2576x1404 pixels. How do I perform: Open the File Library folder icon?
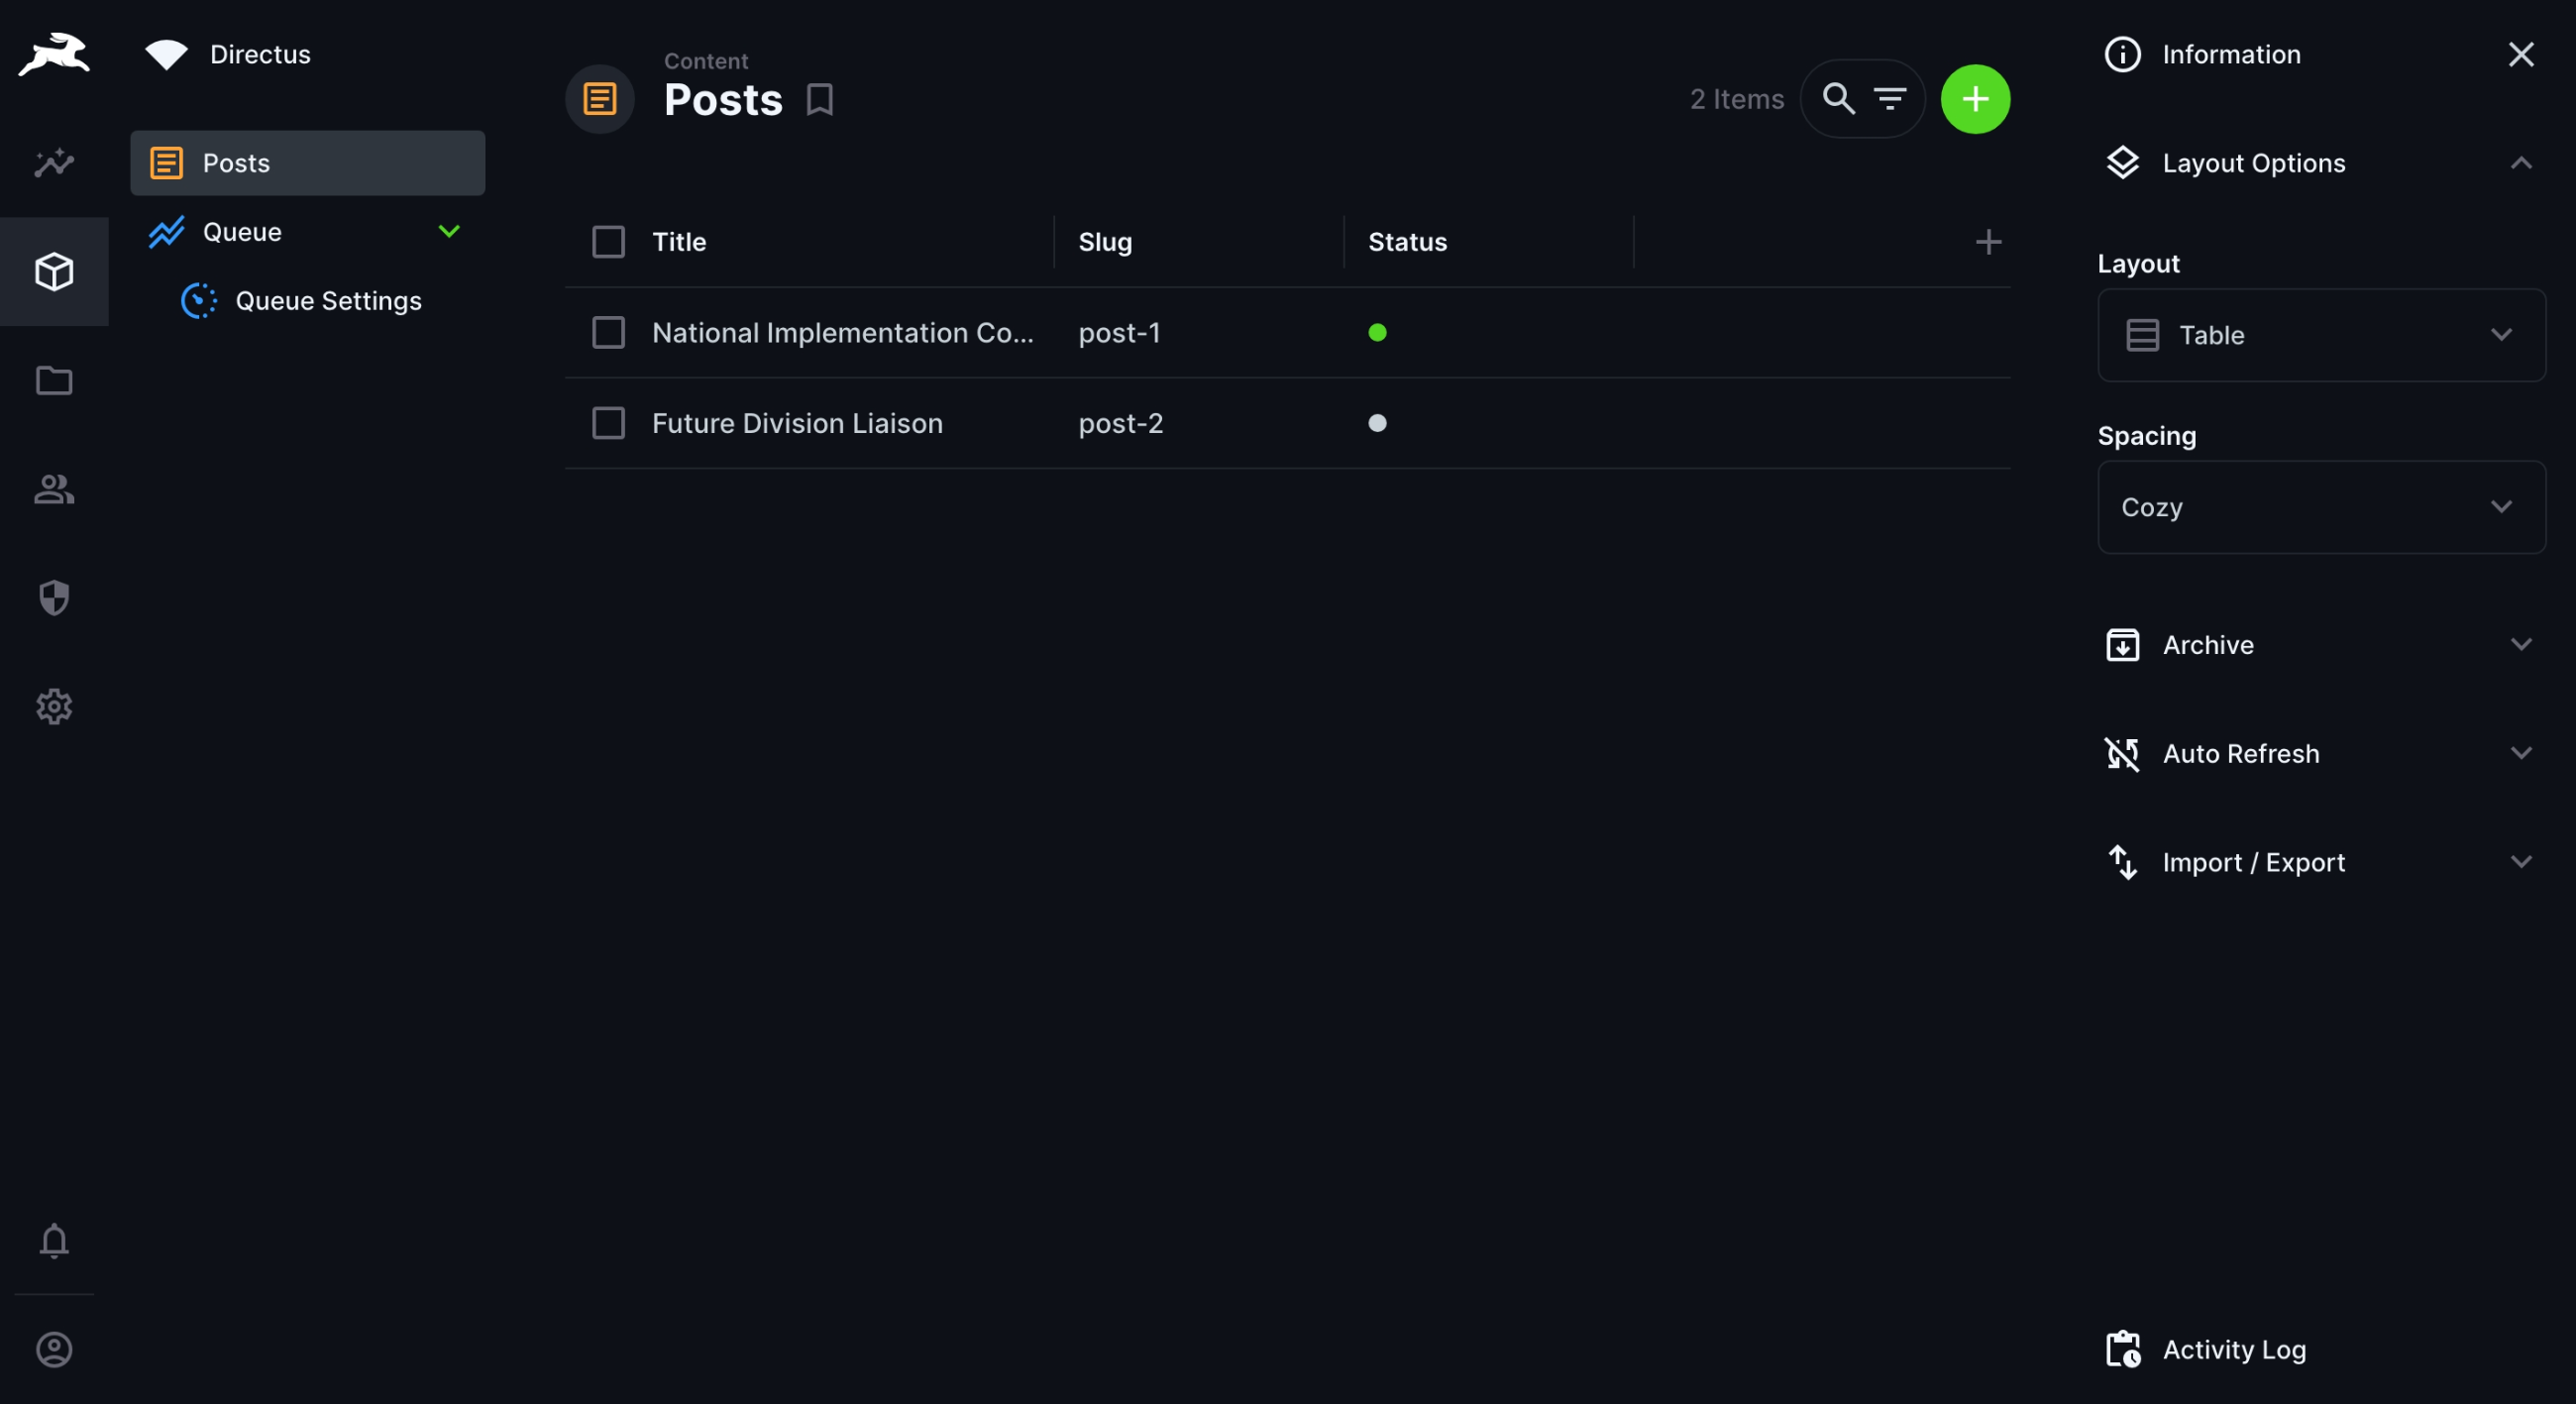(x=54, y=380)
